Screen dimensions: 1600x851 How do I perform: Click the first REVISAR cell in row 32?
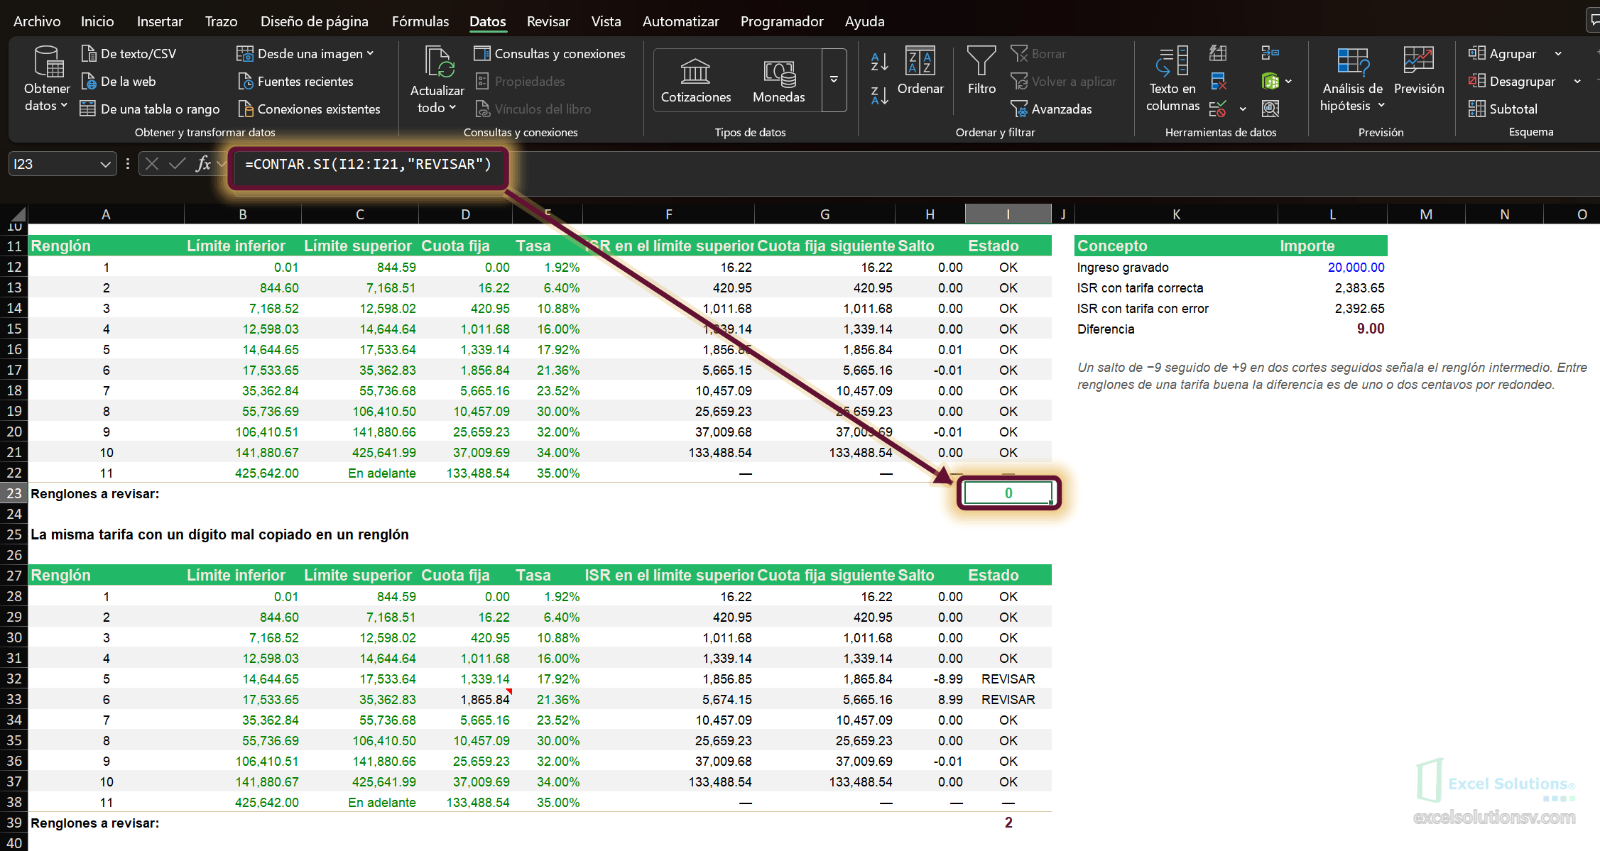pos(1008,679)
